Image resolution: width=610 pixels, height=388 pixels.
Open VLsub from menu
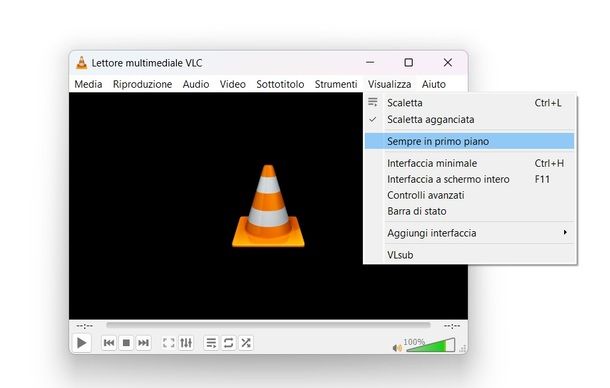click(x=470, y=255)
